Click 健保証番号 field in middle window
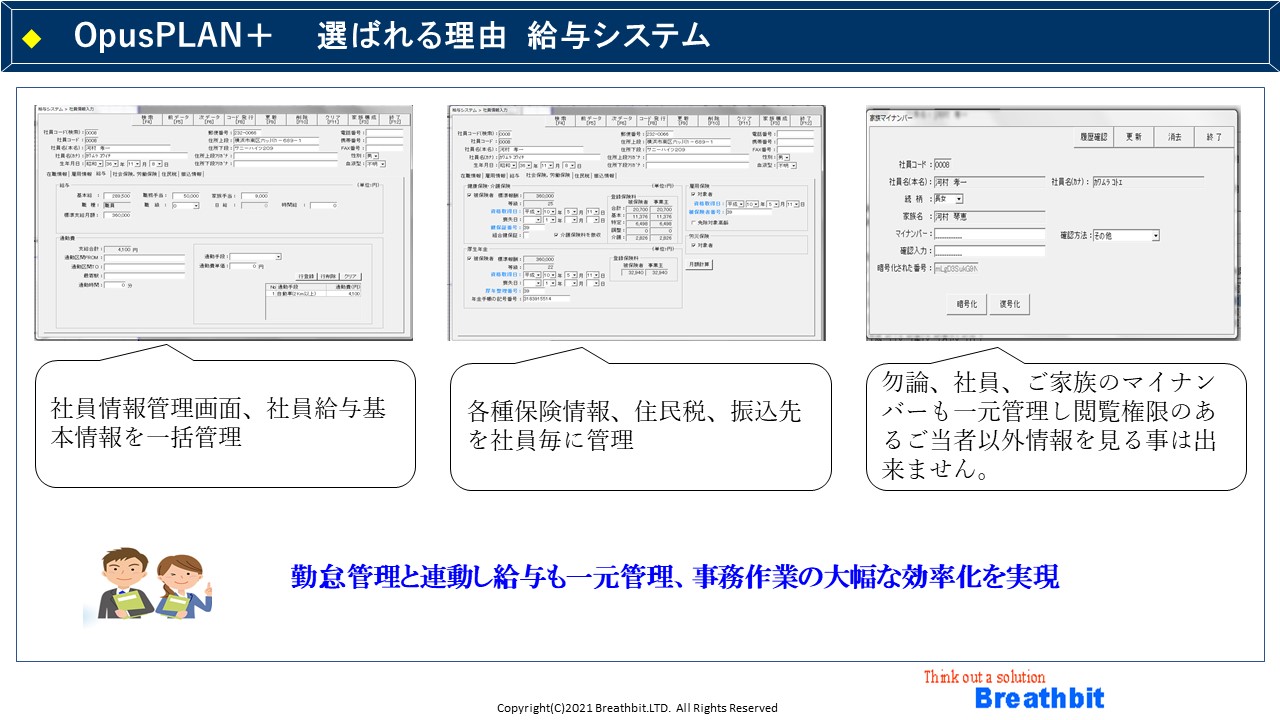Screen dimensions: 1280x720 534,227
